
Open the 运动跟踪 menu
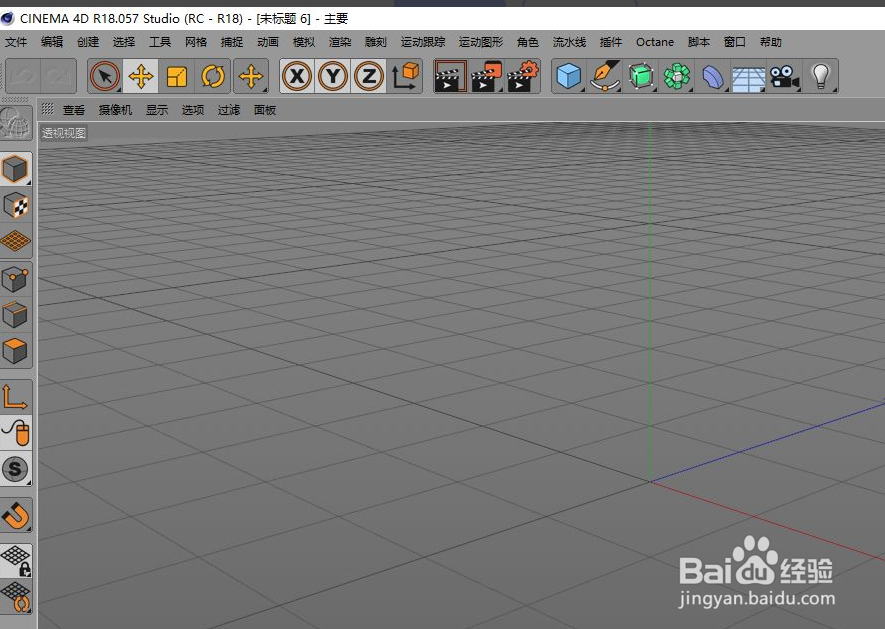pos(423,42)
